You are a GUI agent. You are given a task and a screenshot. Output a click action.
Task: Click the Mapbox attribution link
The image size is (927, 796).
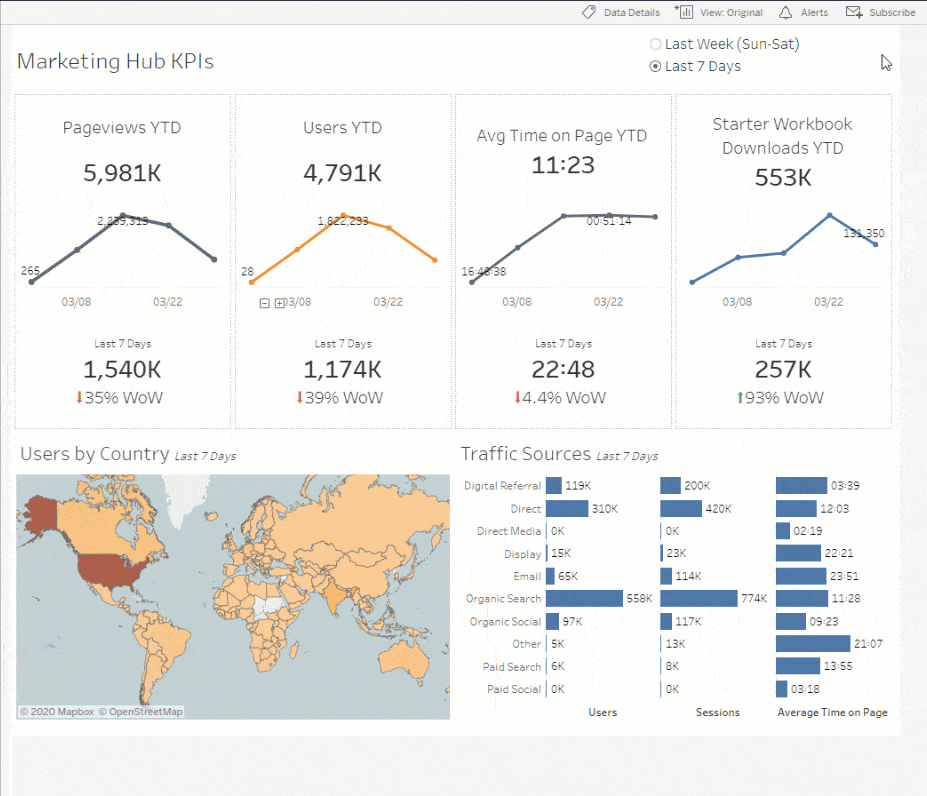(x=56, y=712)
